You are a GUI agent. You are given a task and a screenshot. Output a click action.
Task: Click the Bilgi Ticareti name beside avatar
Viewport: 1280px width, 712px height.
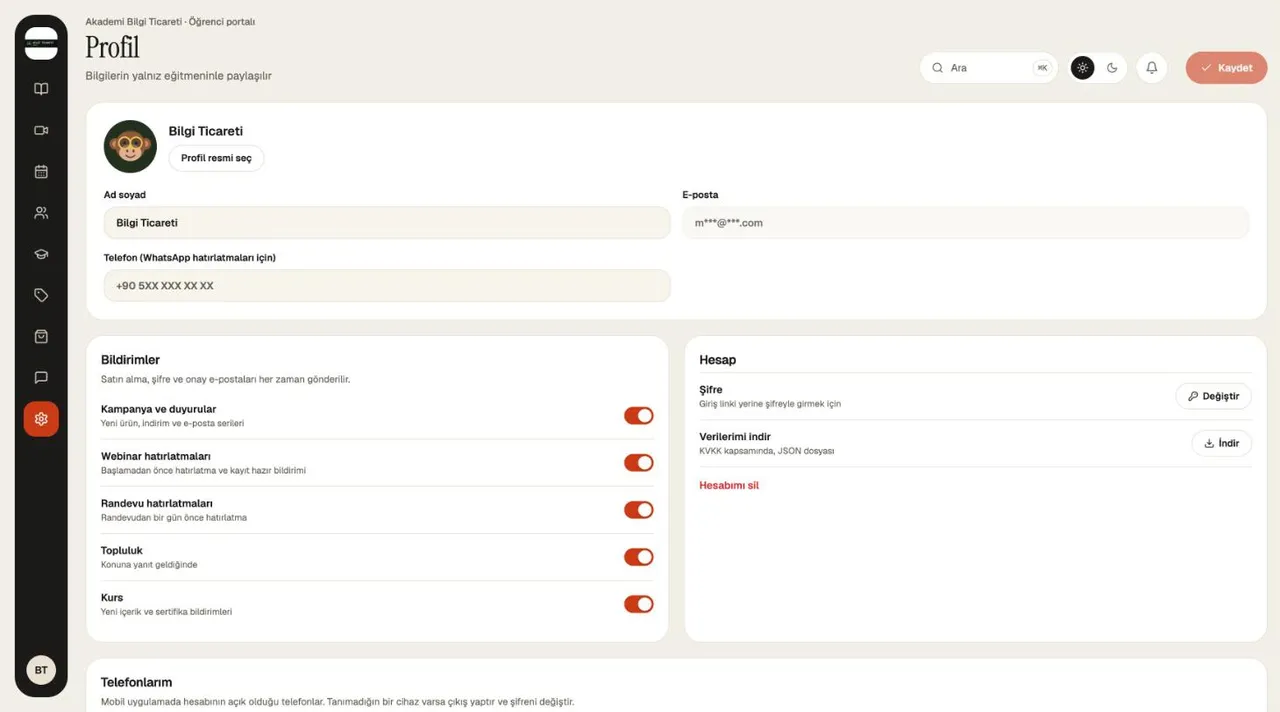coord(205,131)
